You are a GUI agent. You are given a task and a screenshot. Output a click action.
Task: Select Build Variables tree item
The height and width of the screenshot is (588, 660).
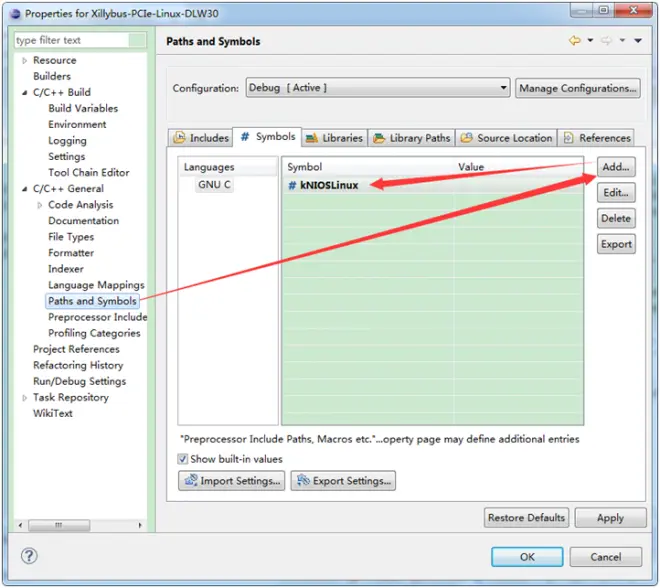point(83,109)
